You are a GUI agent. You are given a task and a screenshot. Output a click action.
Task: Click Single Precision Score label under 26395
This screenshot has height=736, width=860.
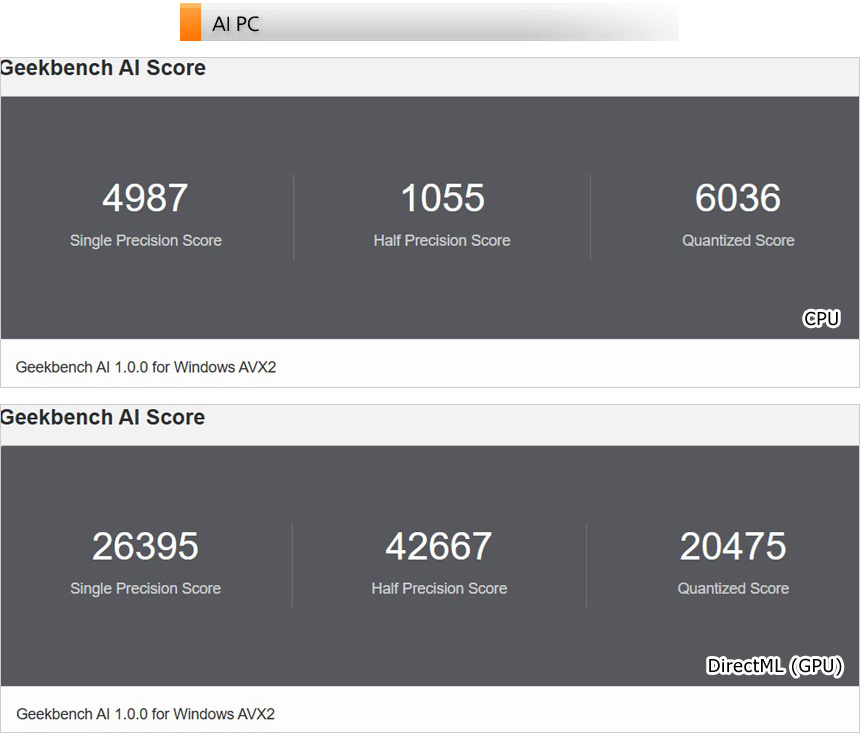tap(145, 588)
